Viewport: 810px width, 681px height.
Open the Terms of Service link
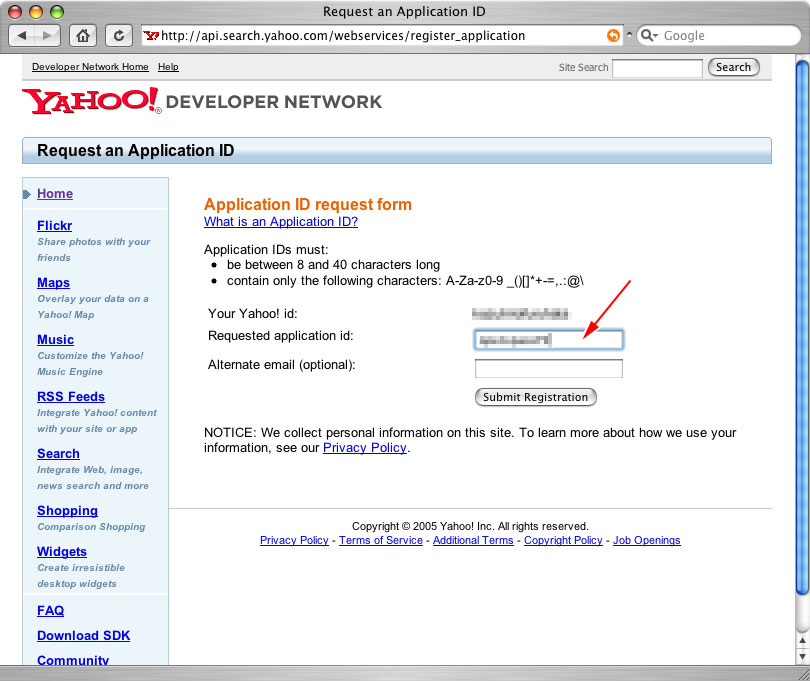click(x=381, y=540)
